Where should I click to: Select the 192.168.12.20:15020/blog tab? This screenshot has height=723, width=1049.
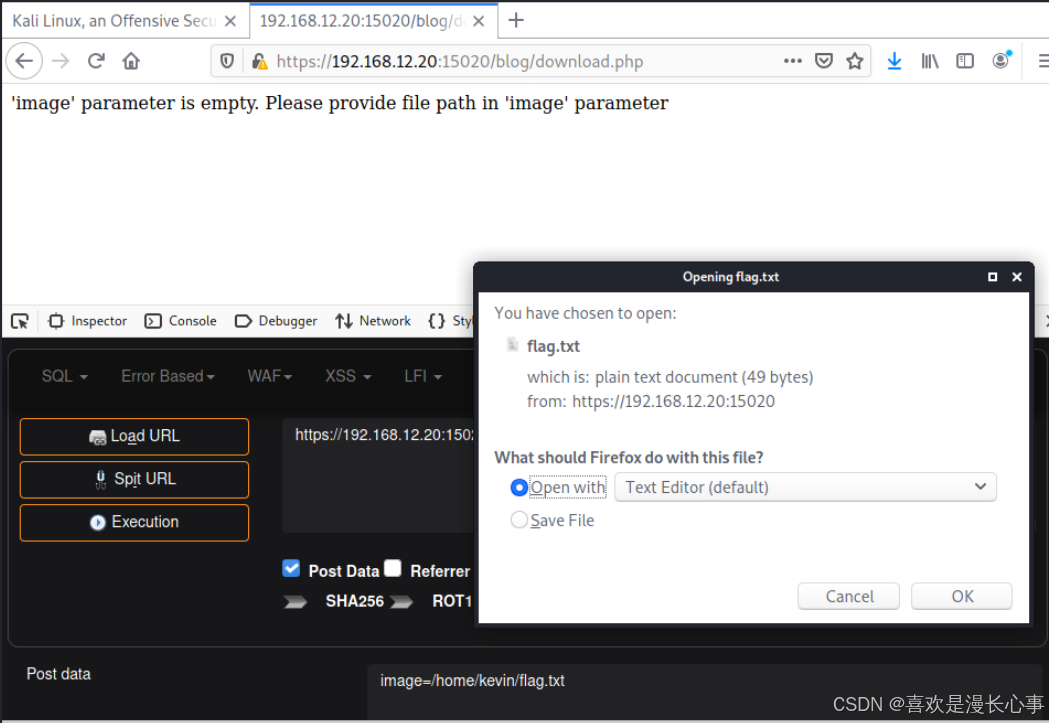pyautogui.click(x=373, y=21)
